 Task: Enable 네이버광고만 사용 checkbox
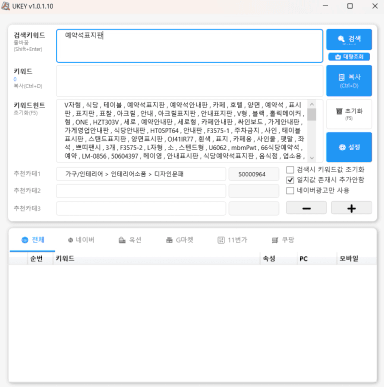pos(290,190)
